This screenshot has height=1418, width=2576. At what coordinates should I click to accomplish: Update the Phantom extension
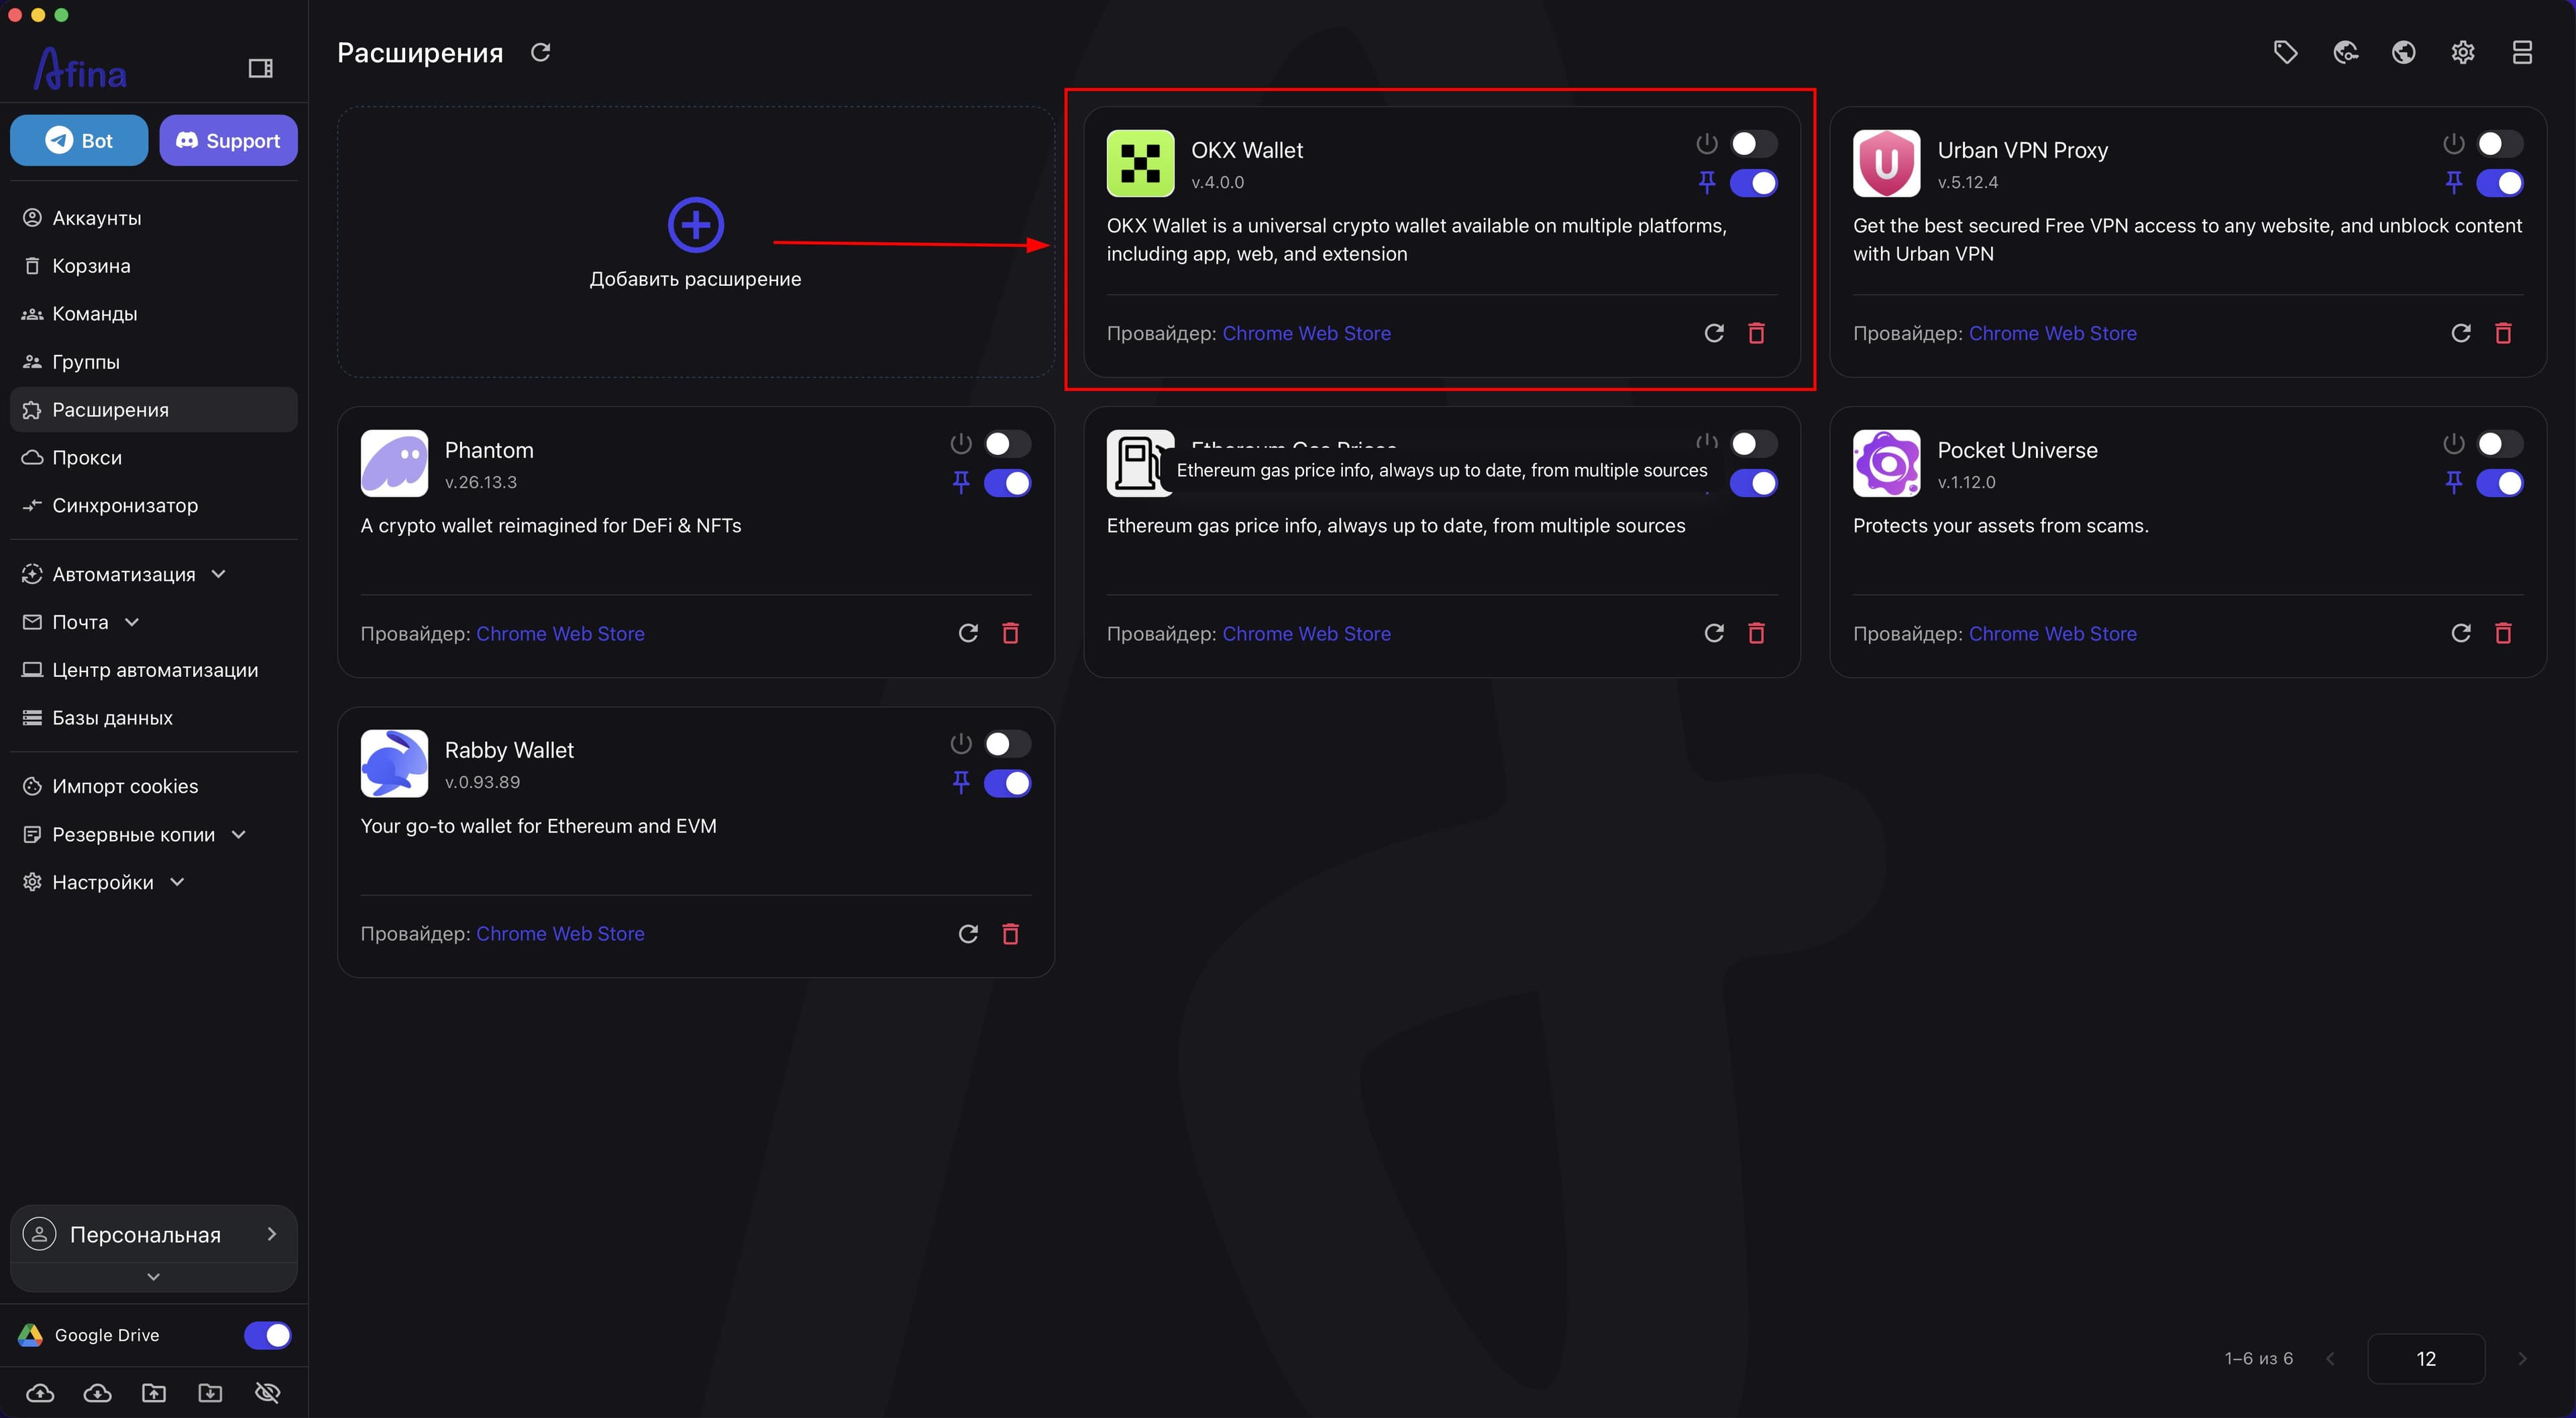(968, 633)
